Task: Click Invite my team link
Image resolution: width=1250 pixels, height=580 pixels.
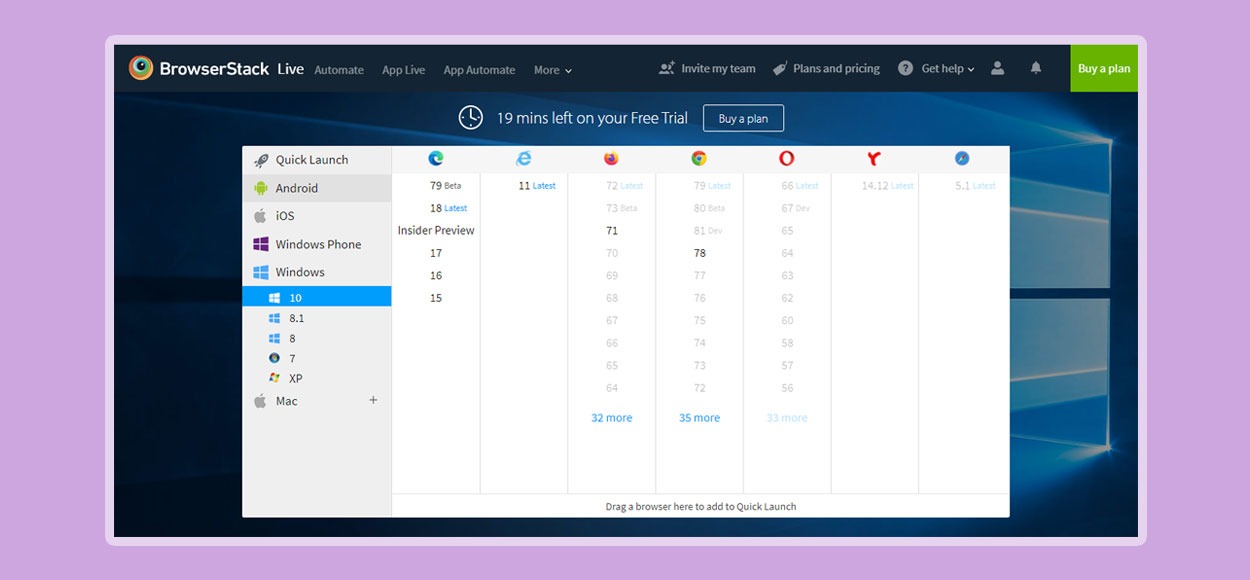Action: (x=718, y=68)
